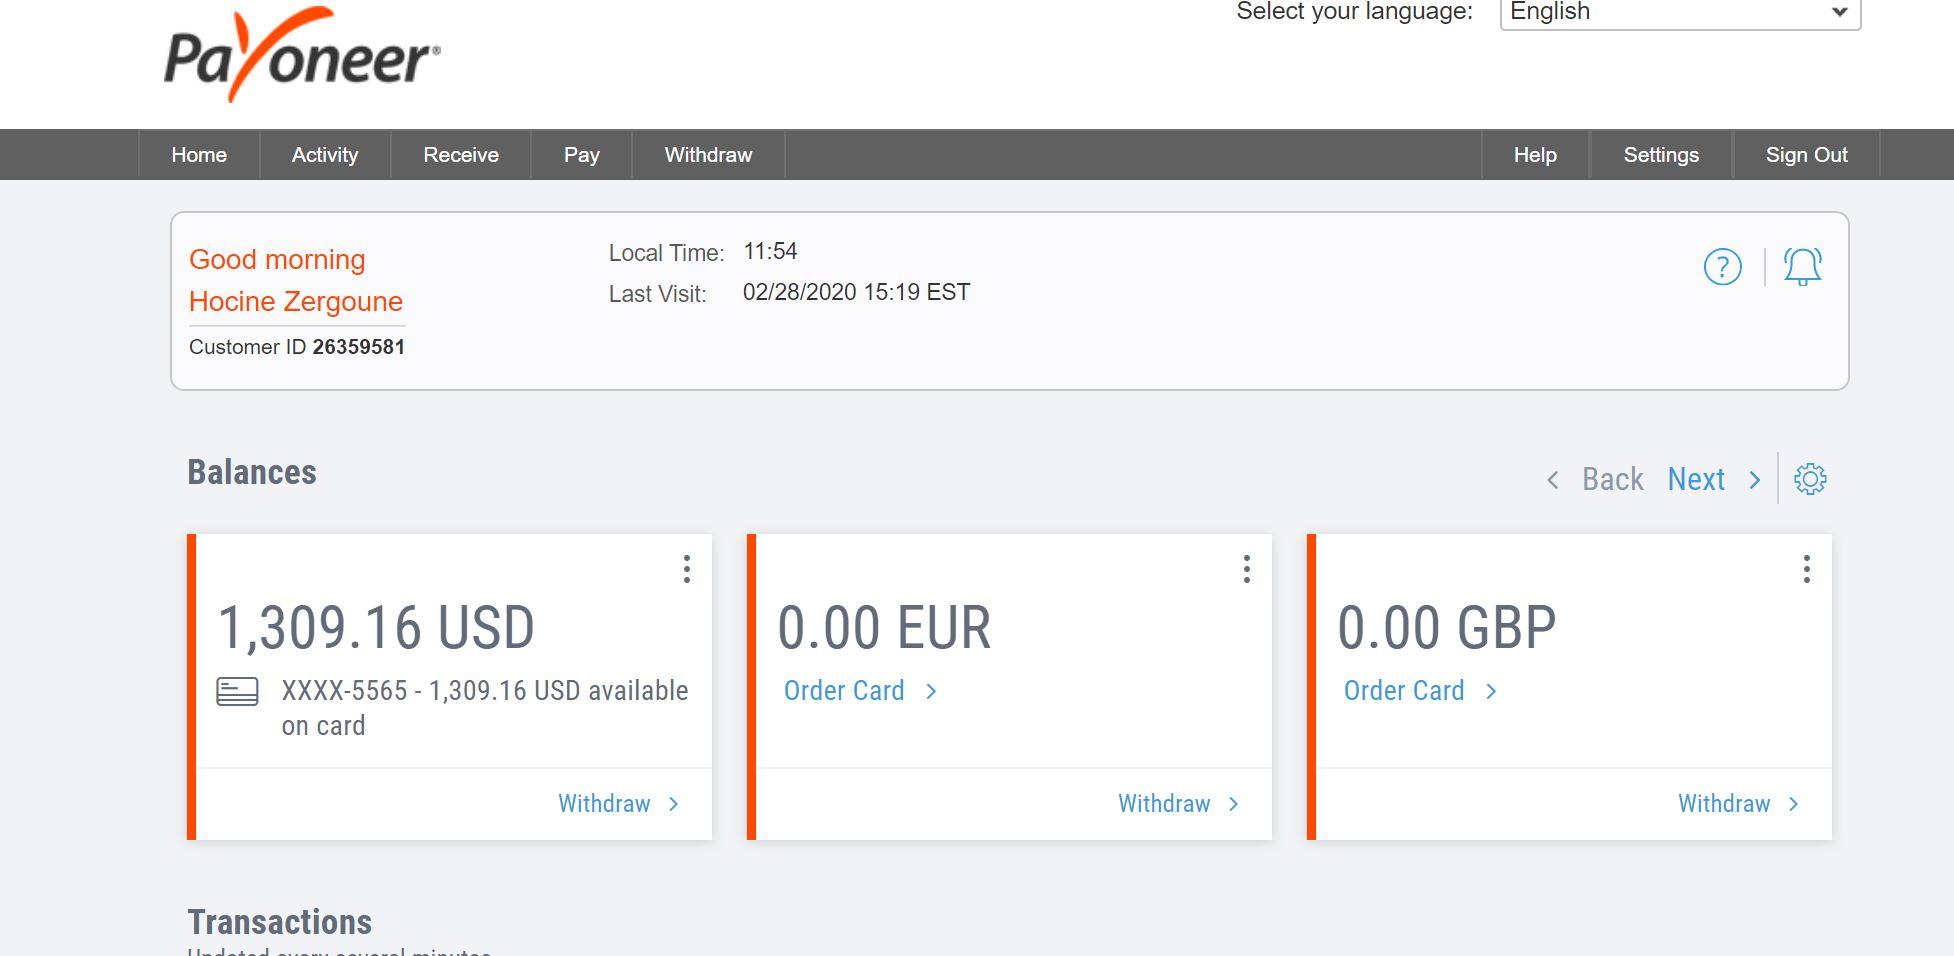Open the USD balance three-dot menu
The image size is (1954, 956).
[686, 569]
